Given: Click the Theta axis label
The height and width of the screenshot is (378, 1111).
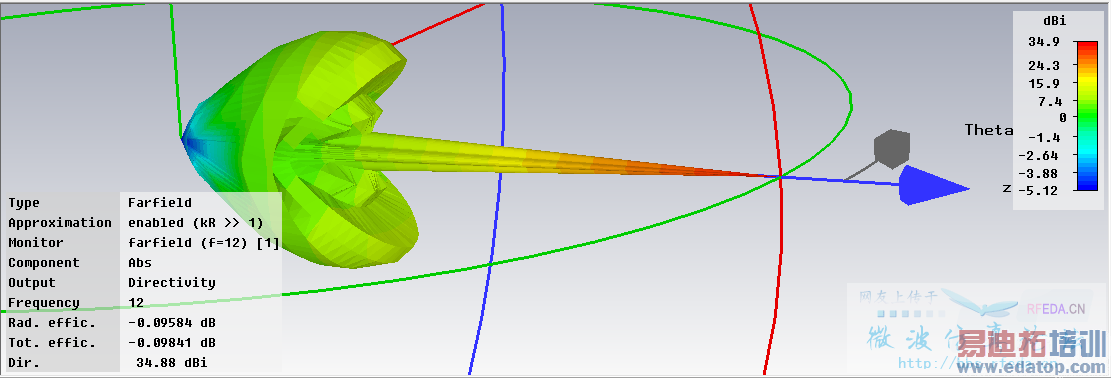Looking at the screenshot, I should 989,130.
